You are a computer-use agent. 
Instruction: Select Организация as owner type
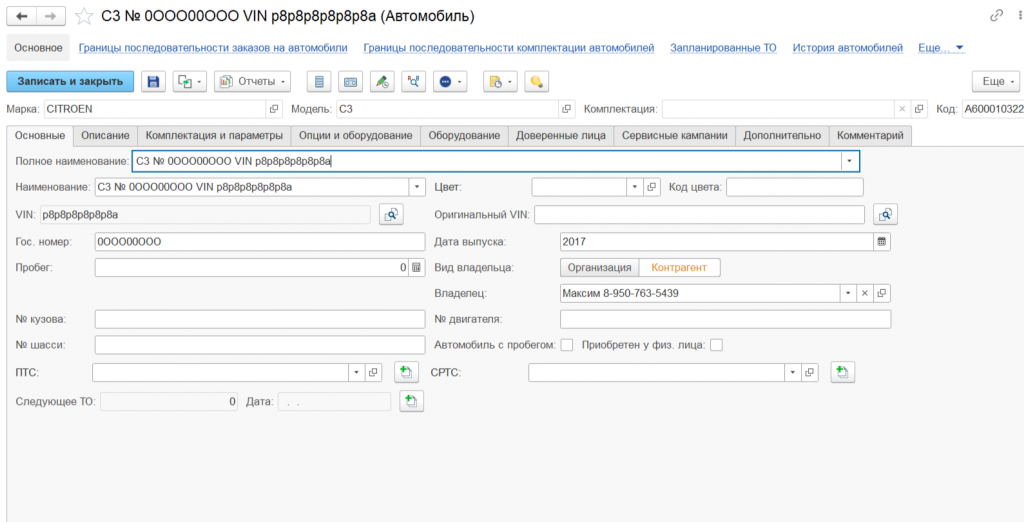[599, 267]
